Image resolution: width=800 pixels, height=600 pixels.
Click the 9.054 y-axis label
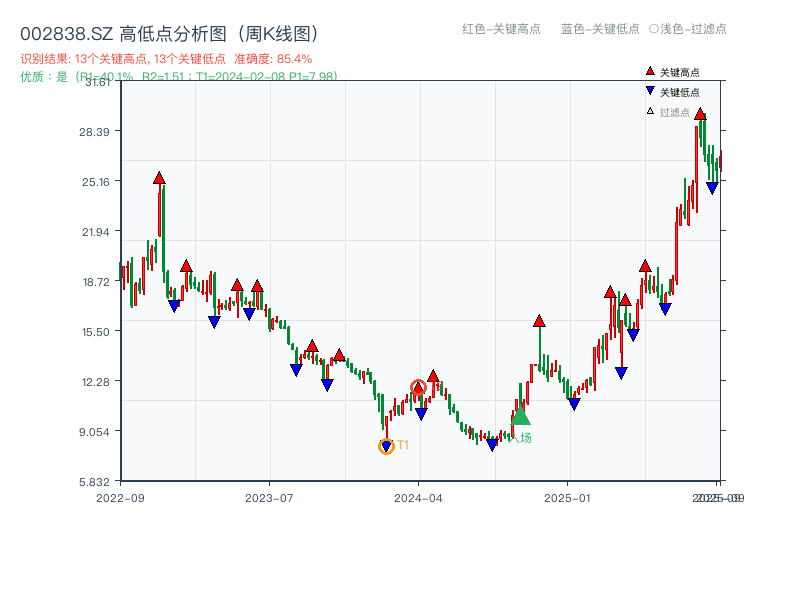tap(94, 432)
